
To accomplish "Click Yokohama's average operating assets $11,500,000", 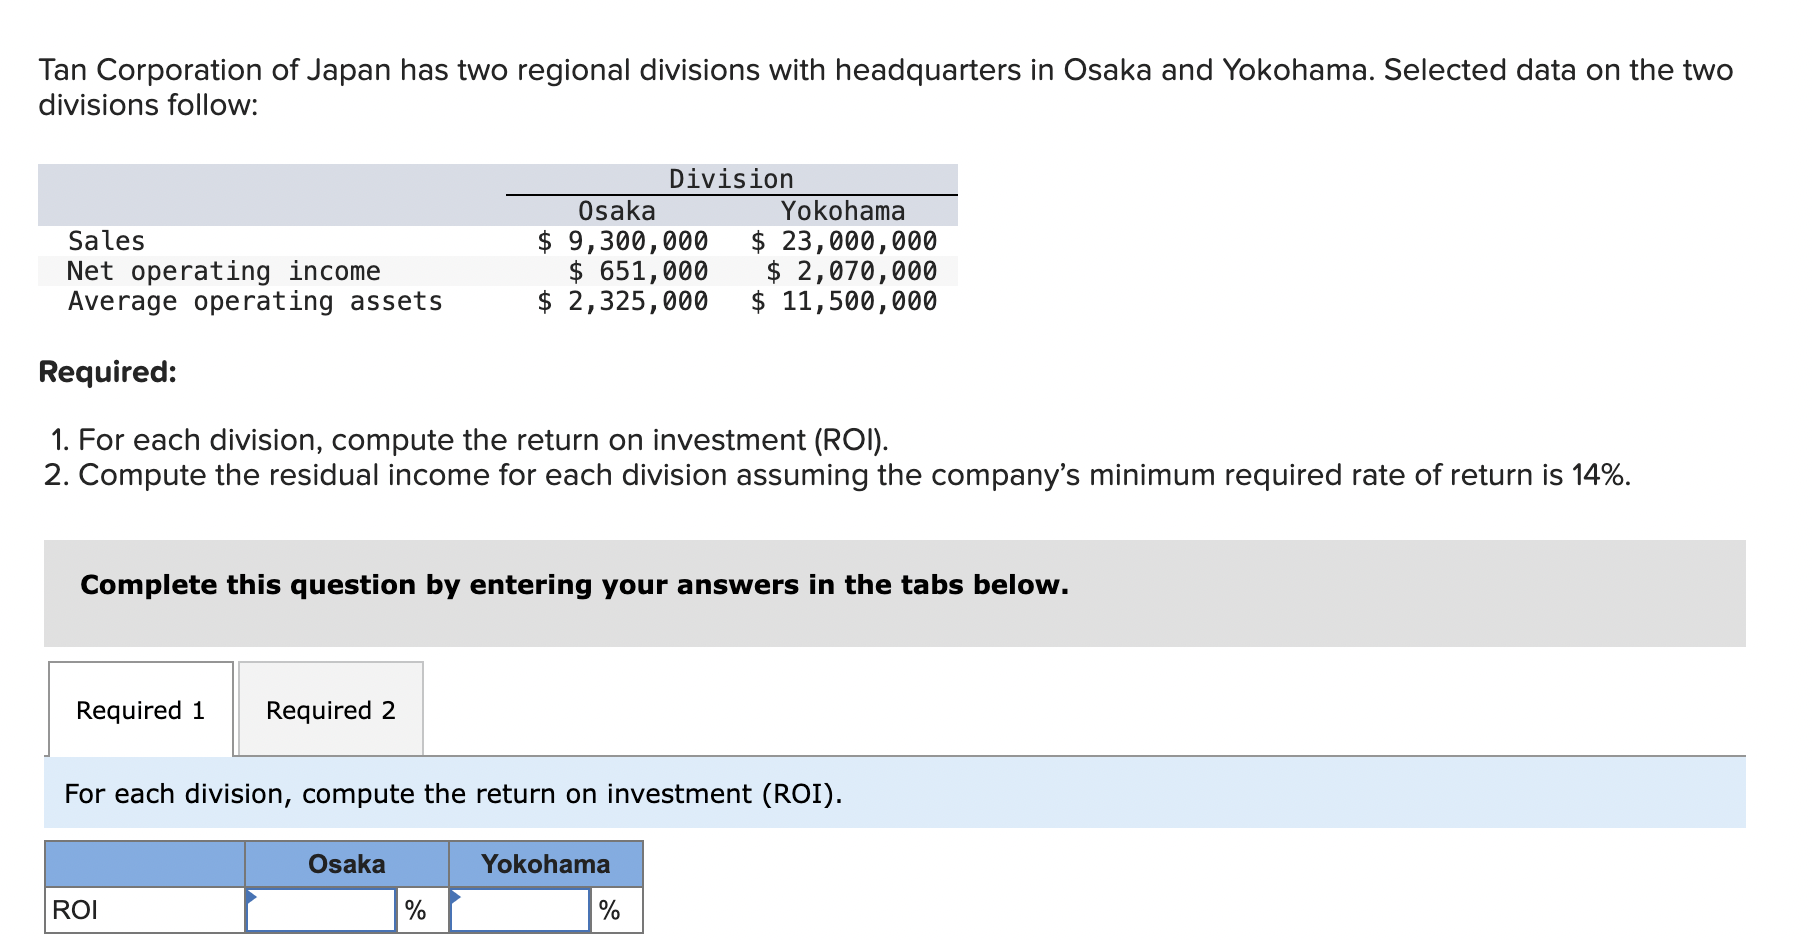I will (844, 301).
